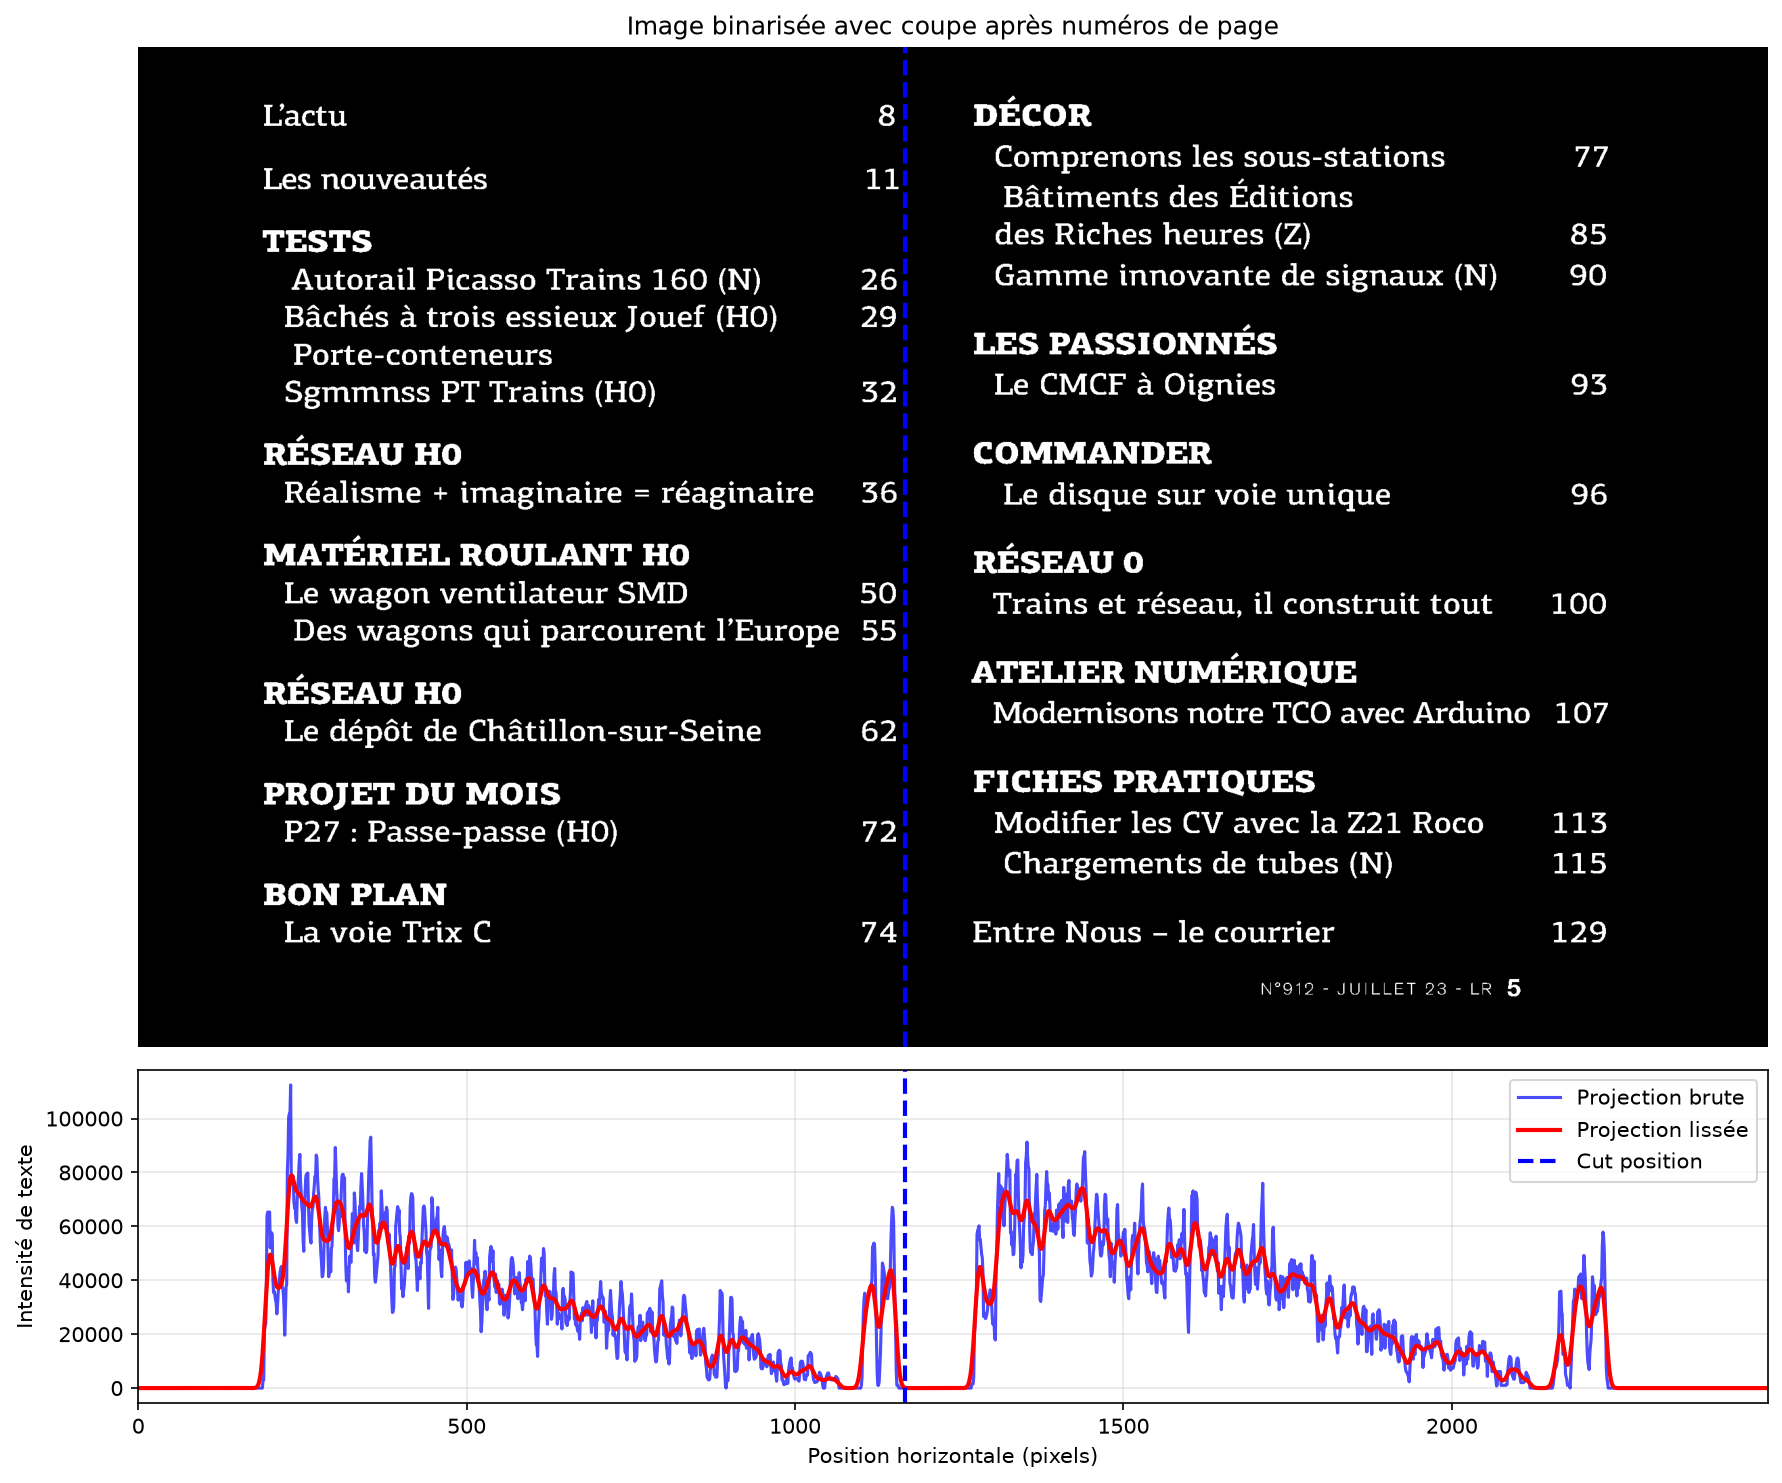
Task: Click the x-axis tick label 2000
Action: point(1452,1426)
